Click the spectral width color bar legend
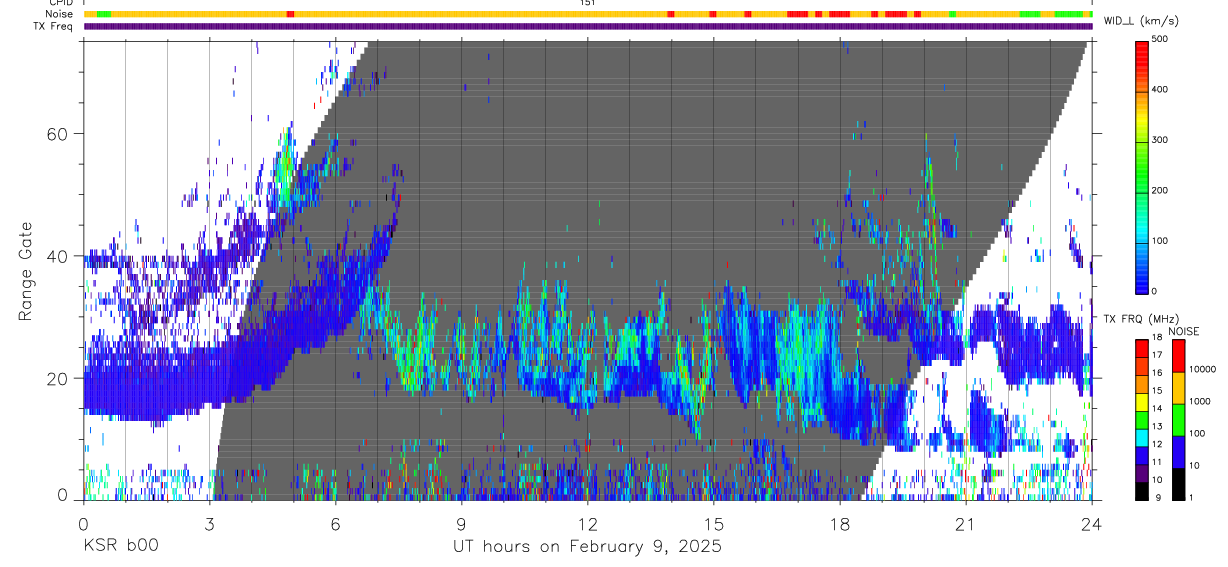 click(1142, 166)
